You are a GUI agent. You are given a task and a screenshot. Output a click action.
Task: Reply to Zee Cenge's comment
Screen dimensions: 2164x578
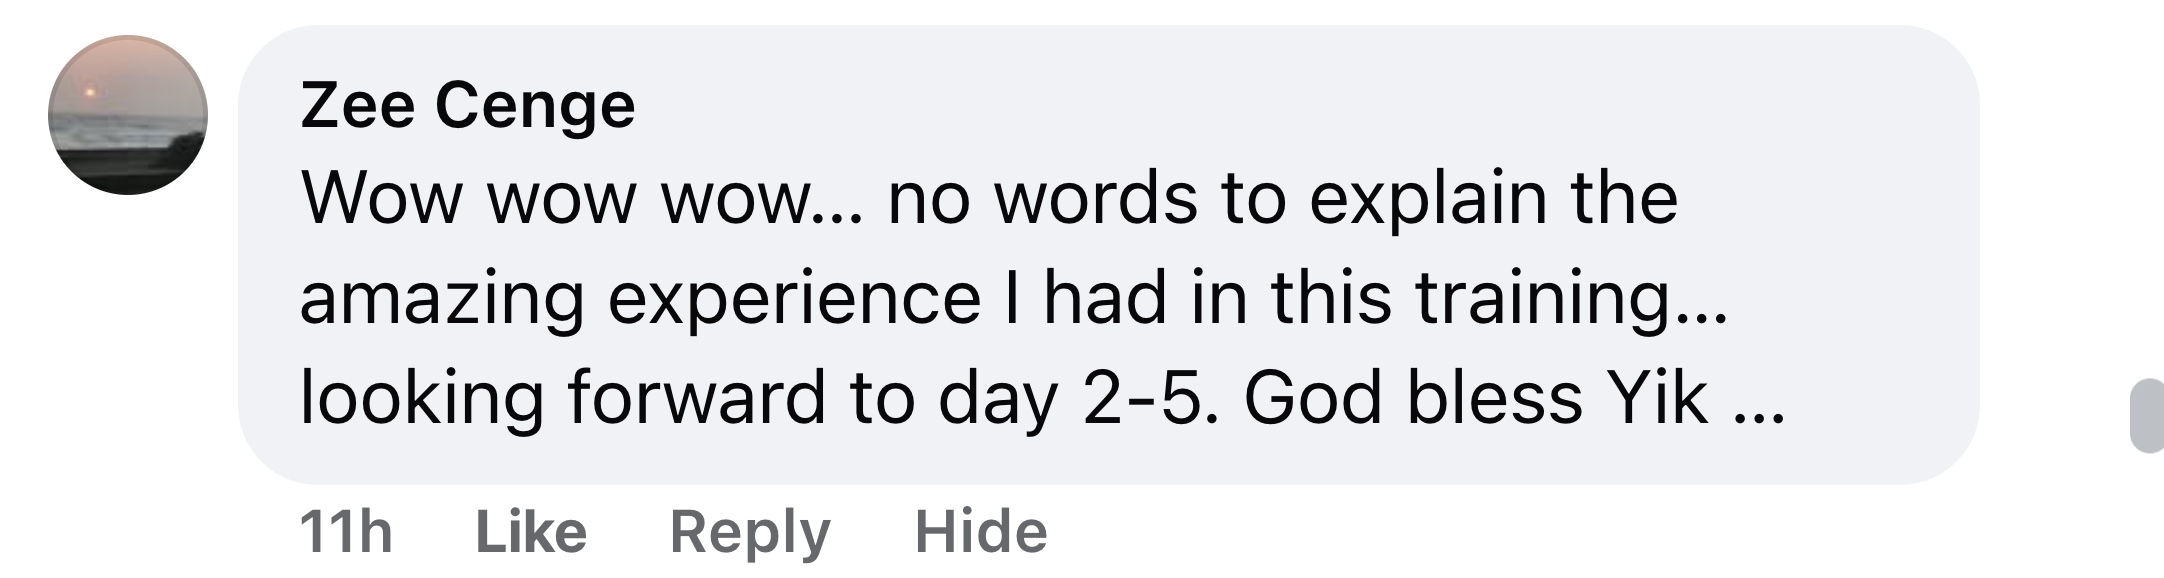(750, 531)
